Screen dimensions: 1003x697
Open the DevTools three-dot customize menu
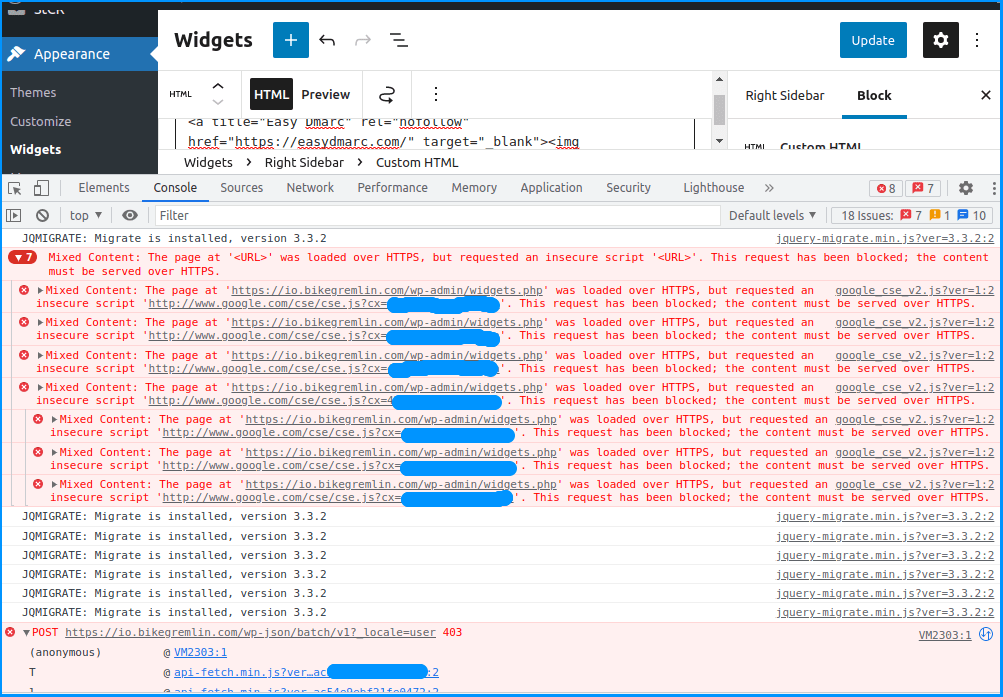[x=993, y=188]
